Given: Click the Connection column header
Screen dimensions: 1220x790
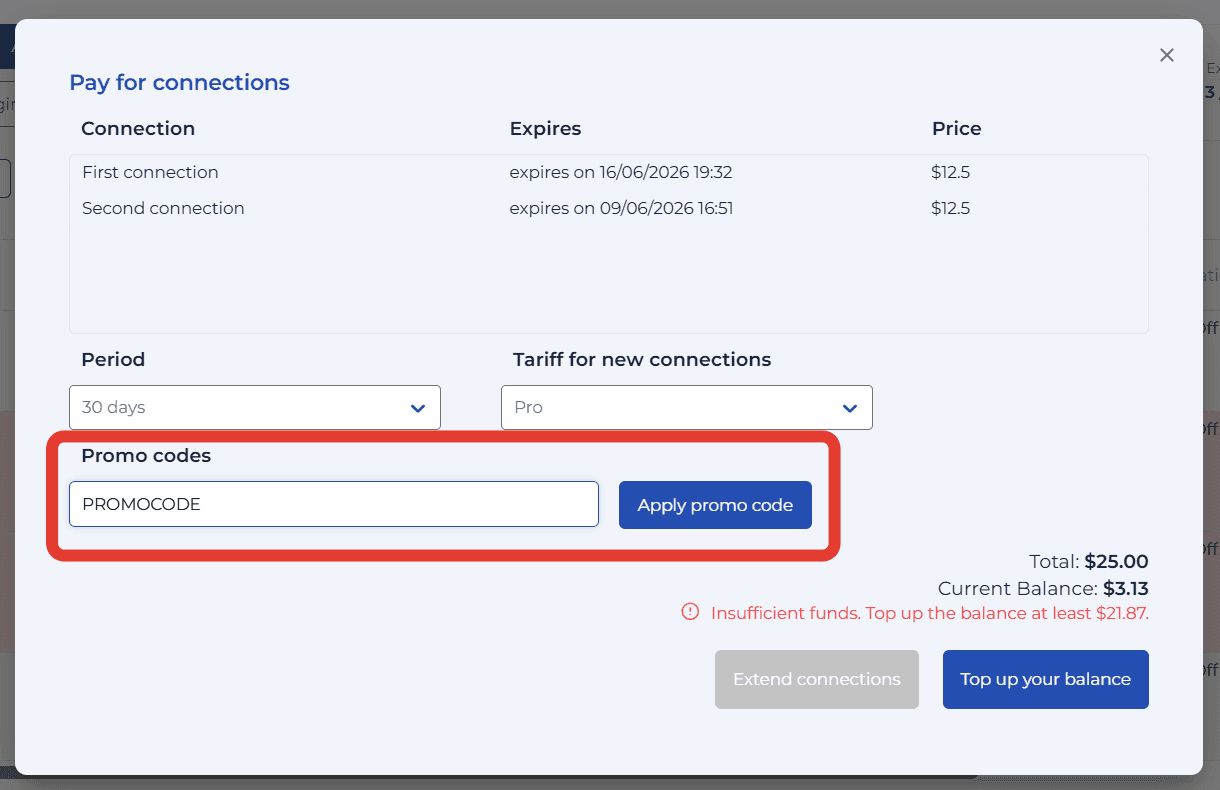Looking at the screenshot, I should click(138, 129).
